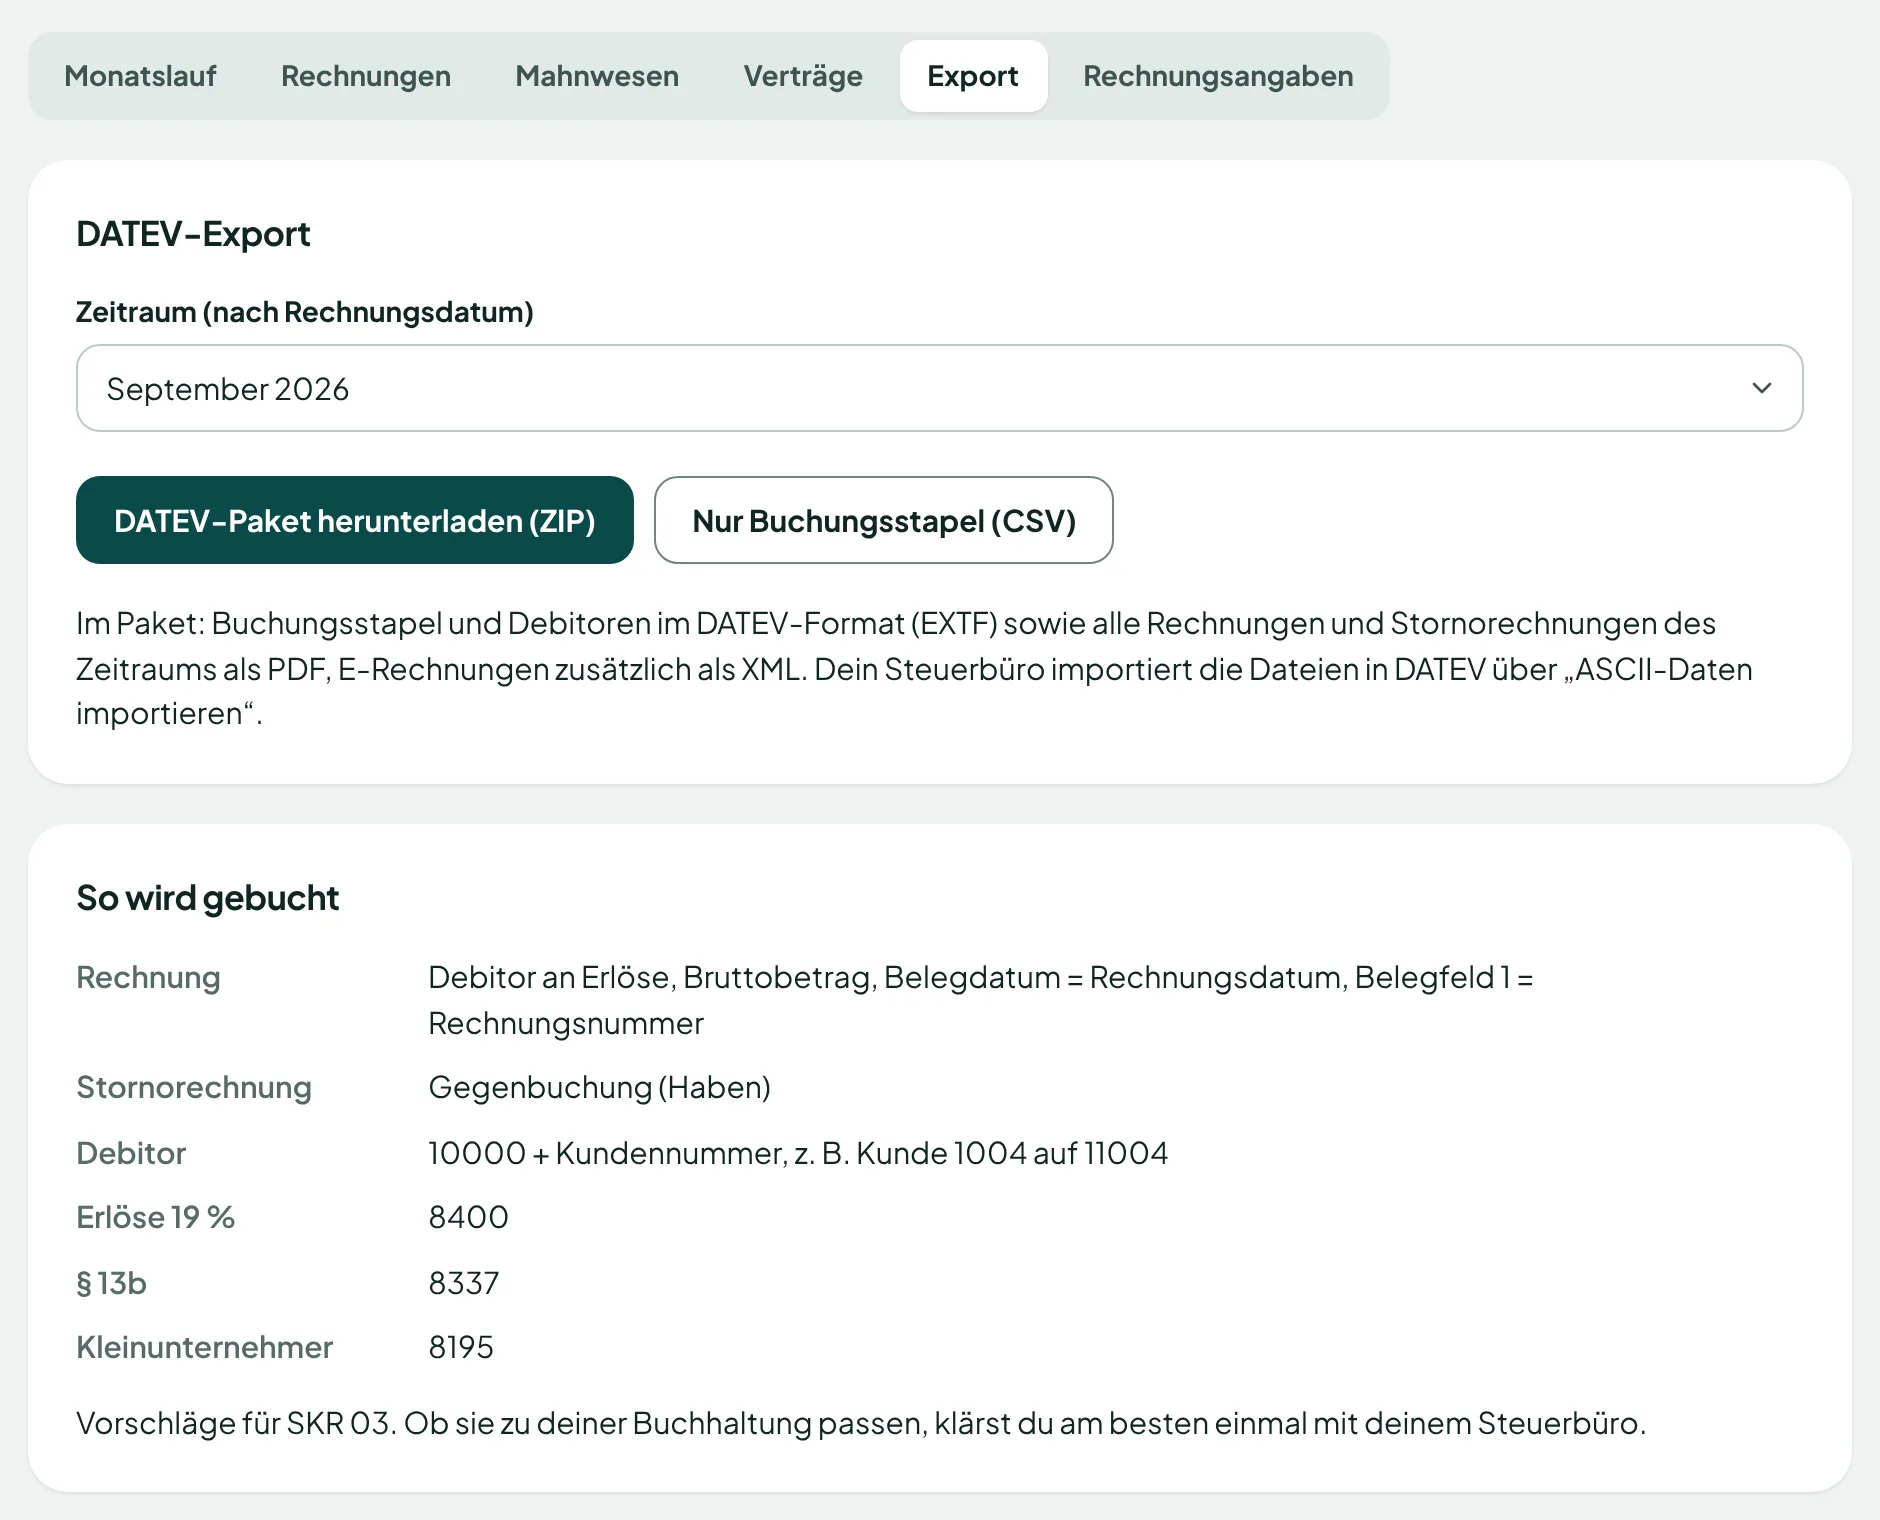Click the account number 8337

pyautogui.click(x=464, y=1283)
